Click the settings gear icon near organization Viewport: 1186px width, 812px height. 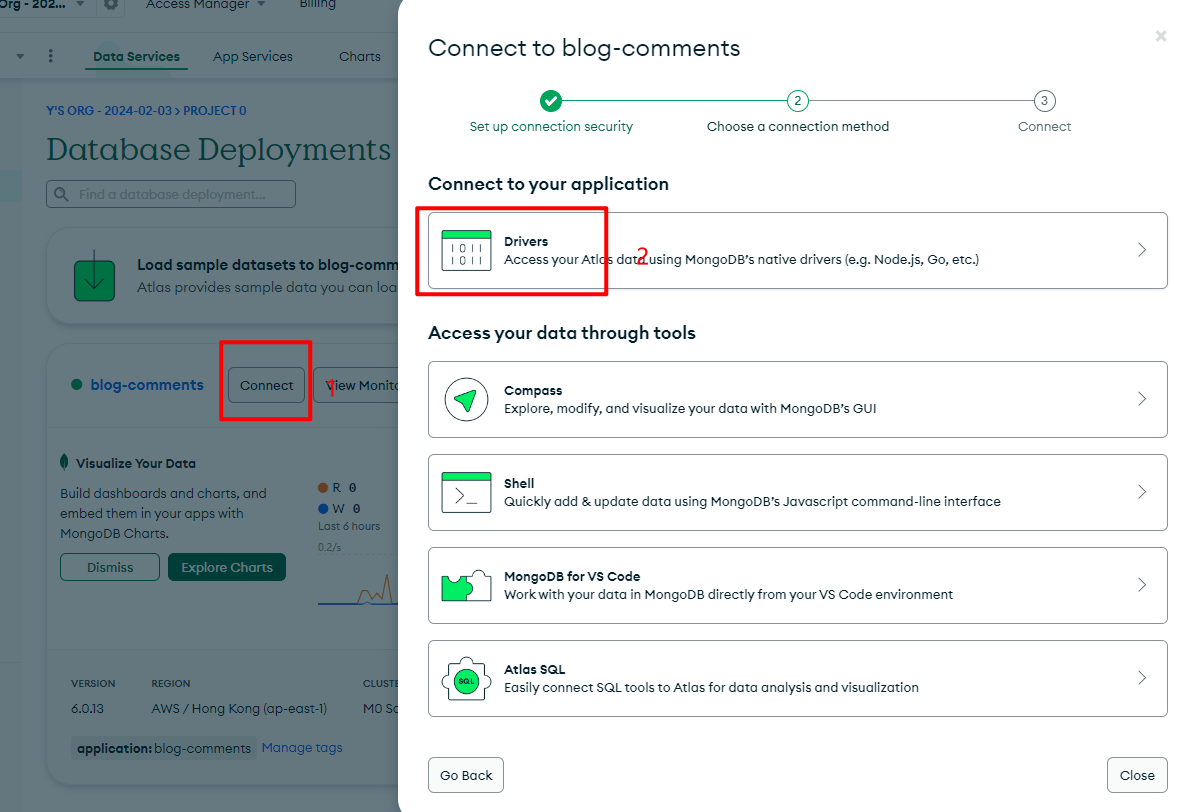click(x=111, y=5)
